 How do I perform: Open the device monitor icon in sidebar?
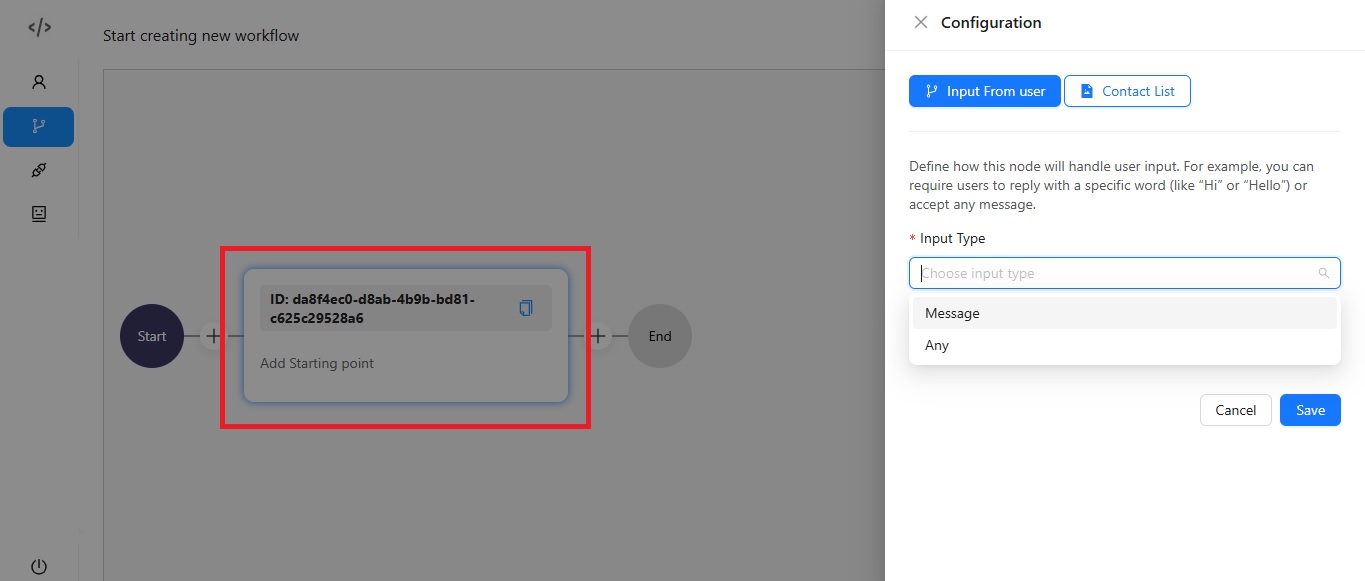[x=38, y=213]
